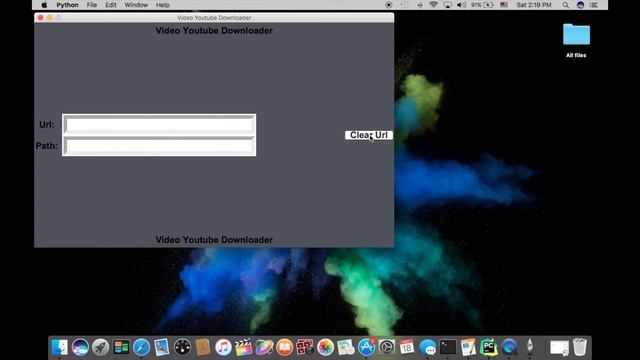
Task: Open Mission Control in the dock
Action: pos(121,347)
